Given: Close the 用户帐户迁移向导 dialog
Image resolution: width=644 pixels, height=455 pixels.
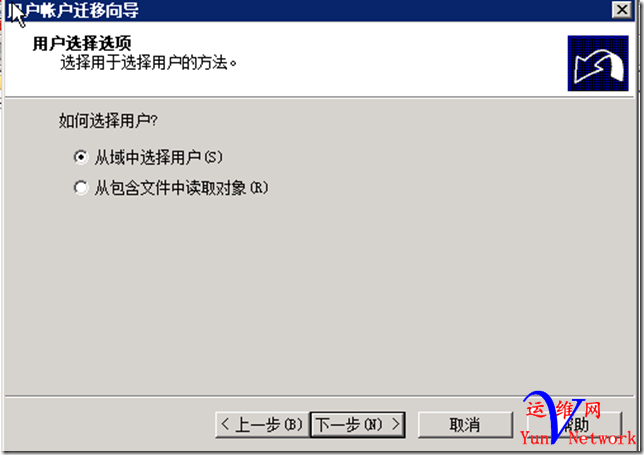Looking at the screenshot, I should (622, 9).
